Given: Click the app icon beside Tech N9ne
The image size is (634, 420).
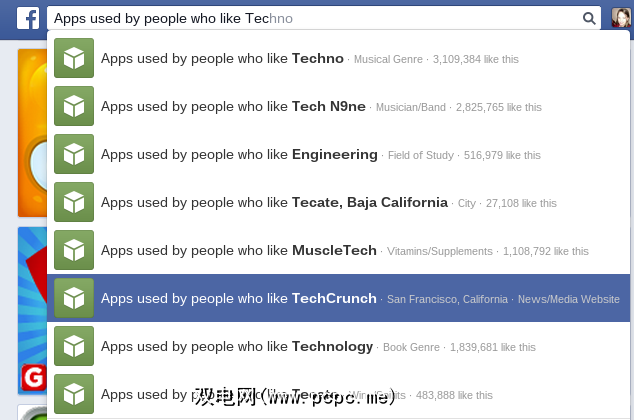Looking at the screenshot, I should click(x=74, y=106).
